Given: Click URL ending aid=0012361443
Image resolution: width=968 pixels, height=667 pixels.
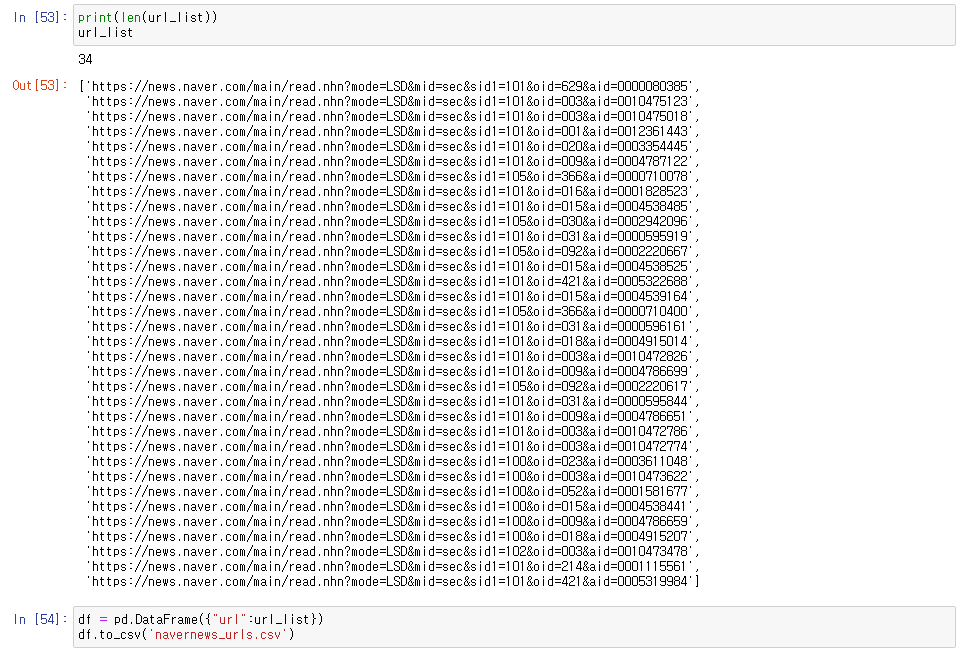Looking at the screenshot, I should pos(390,132).
